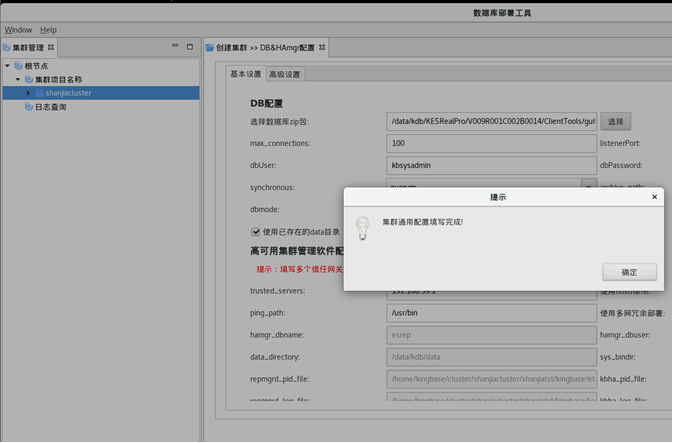
Task: Collapse the 集群项目名称 tree node
Action: point(18,80)
